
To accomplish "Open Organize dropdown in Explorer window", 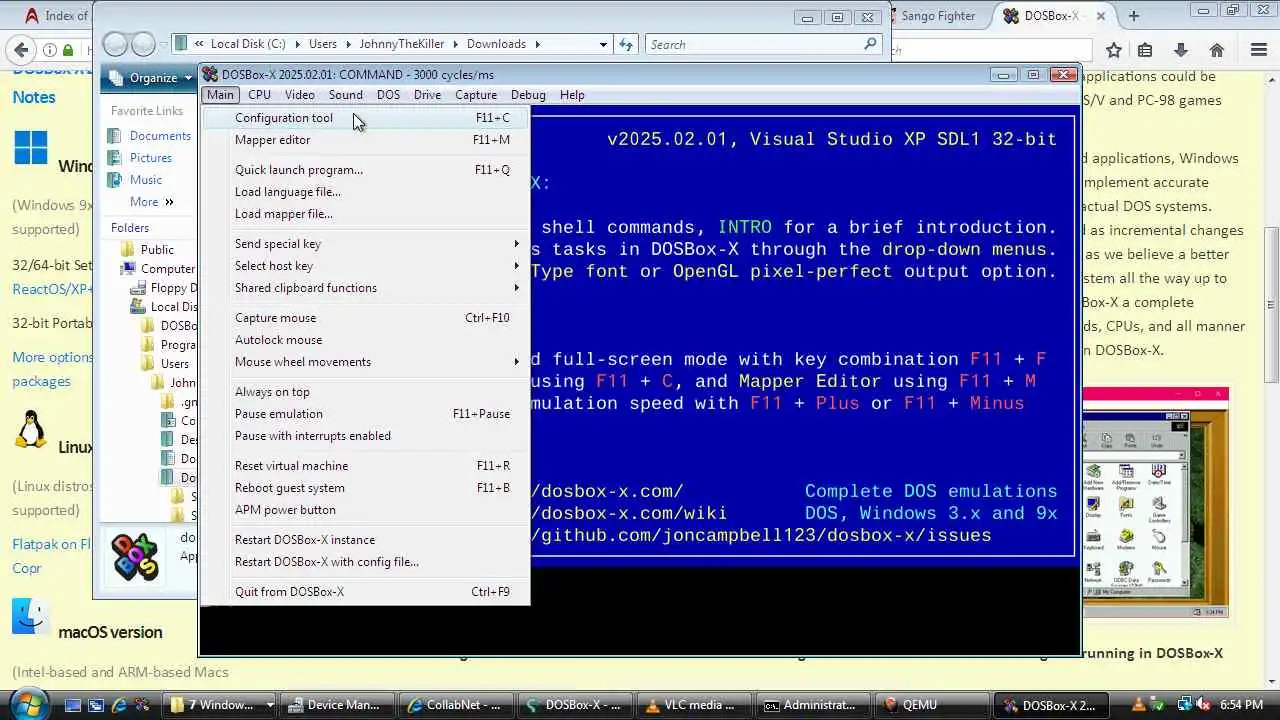I will (x=150, y=78).
